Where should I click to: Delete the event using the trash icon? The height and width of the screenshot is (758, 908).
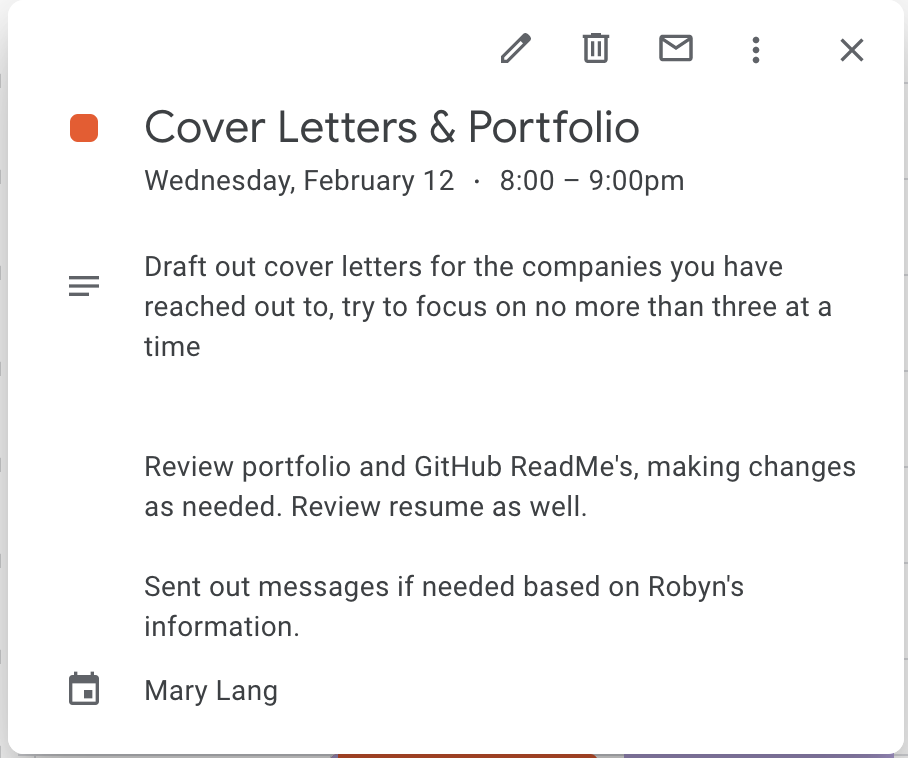coord(595,48)
